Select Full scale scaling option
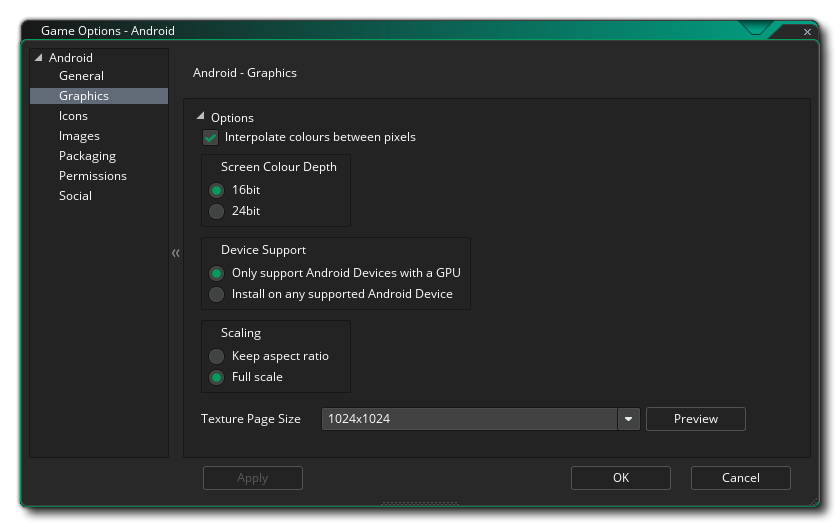Image resolution: width=840 pixels, height=527 pixels. pyautogui.click(x=216, y=377)
